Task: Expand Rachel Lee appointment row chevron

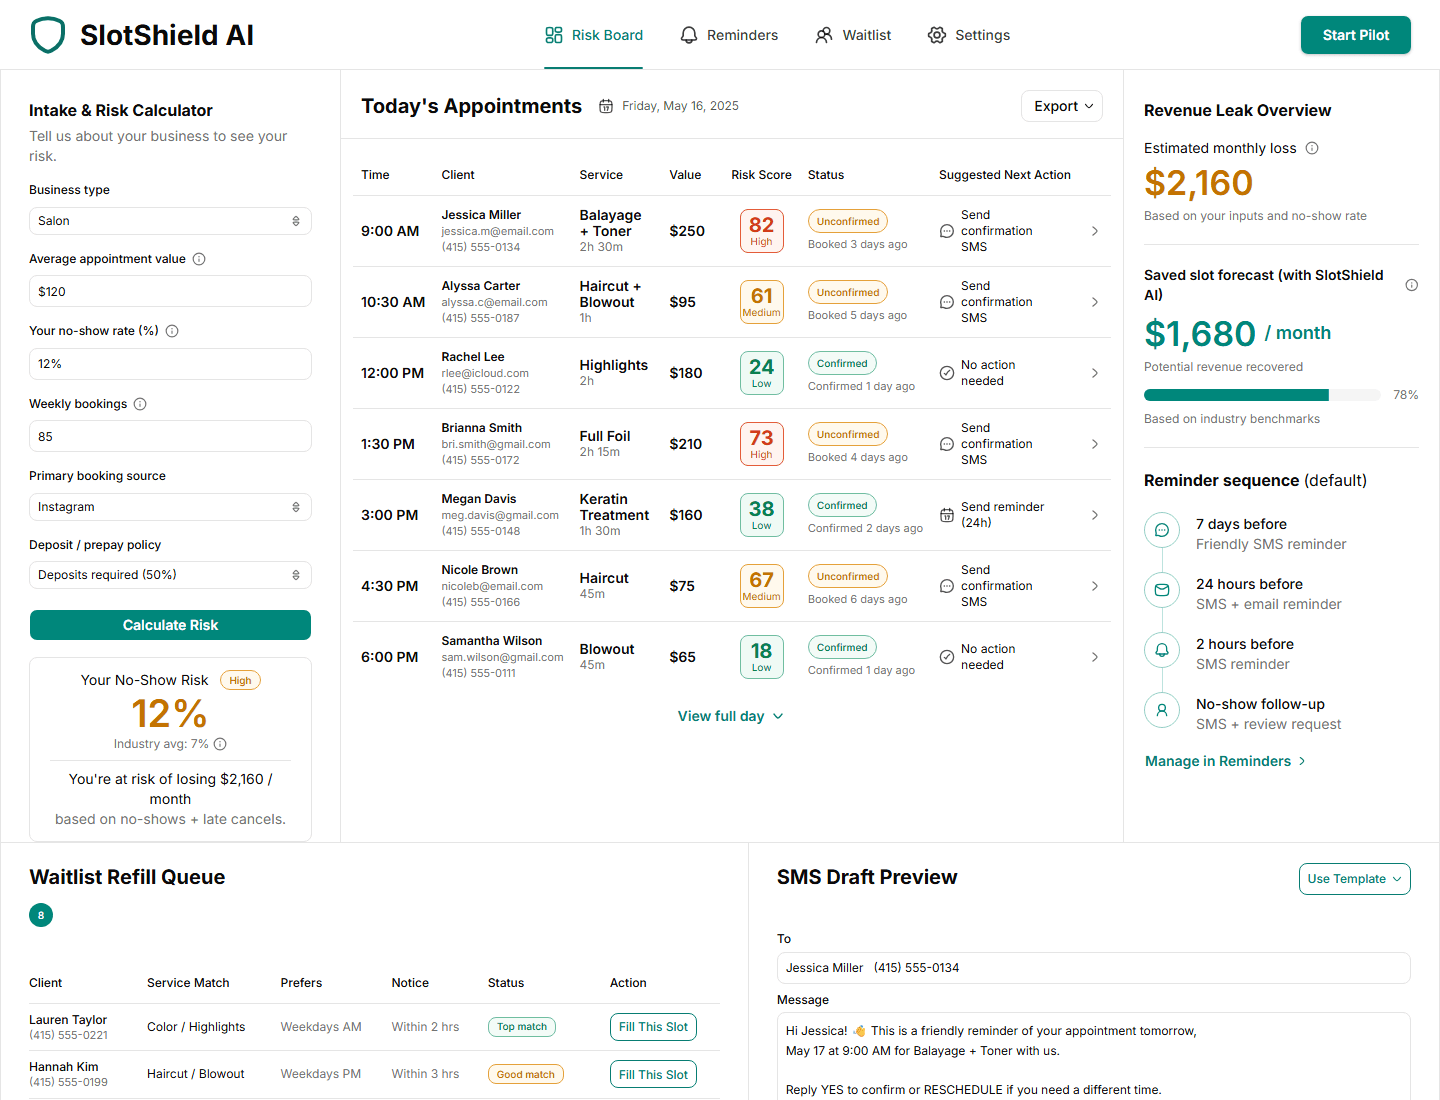Action: pos(1095,373)
